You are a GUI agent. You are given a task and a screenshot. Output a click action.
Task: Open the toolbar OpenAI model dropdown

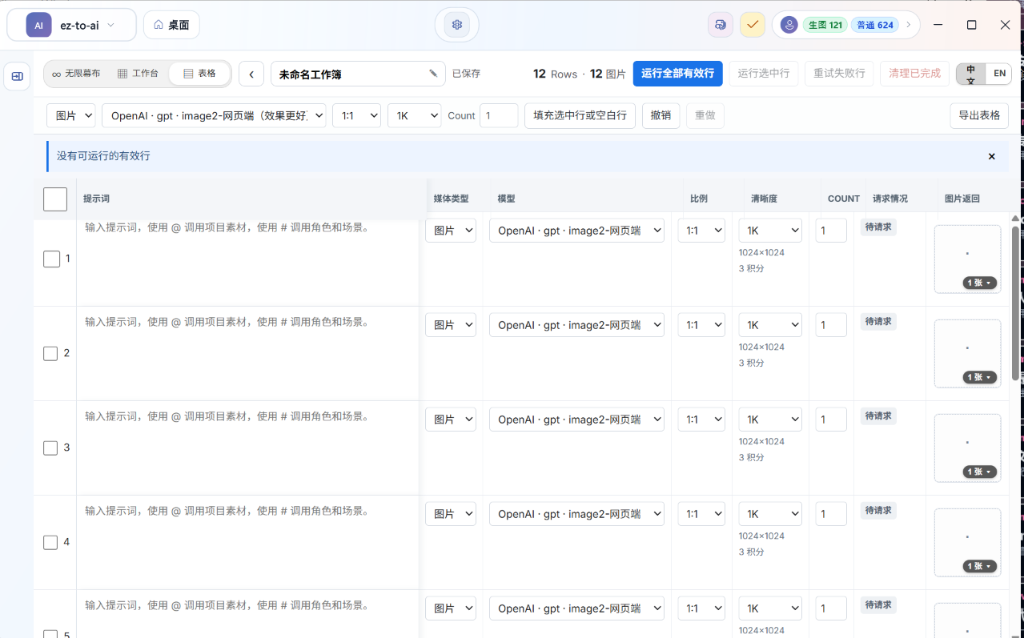point(214,116)
